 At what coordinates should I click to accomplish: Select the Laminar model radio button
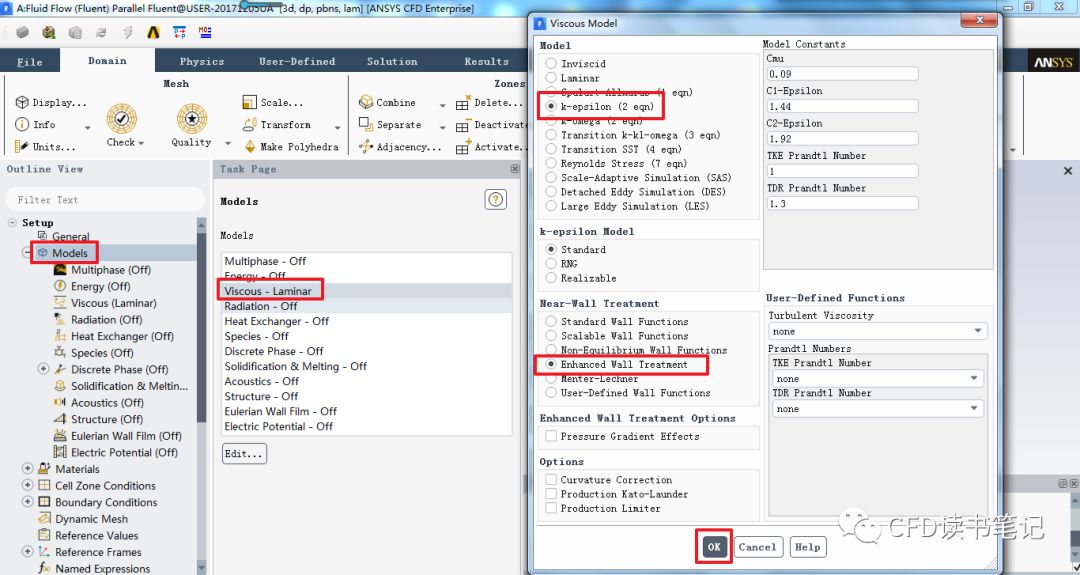point(551,78)
